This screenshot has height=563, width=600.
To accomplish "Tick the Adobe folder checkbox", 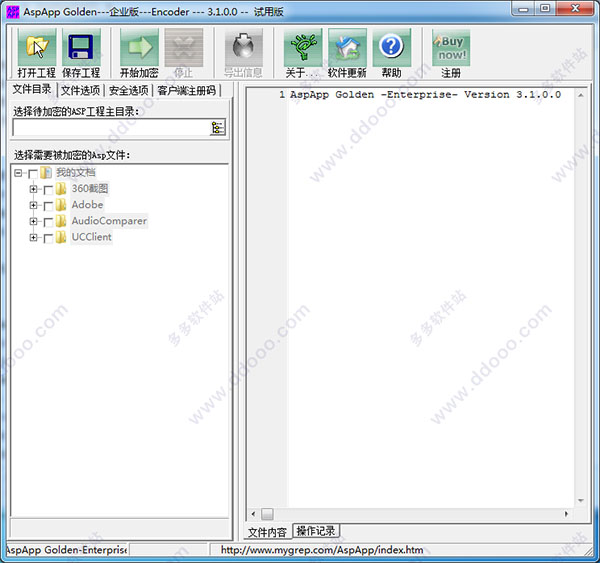I will pyautogui.click(x=48, y=206).
